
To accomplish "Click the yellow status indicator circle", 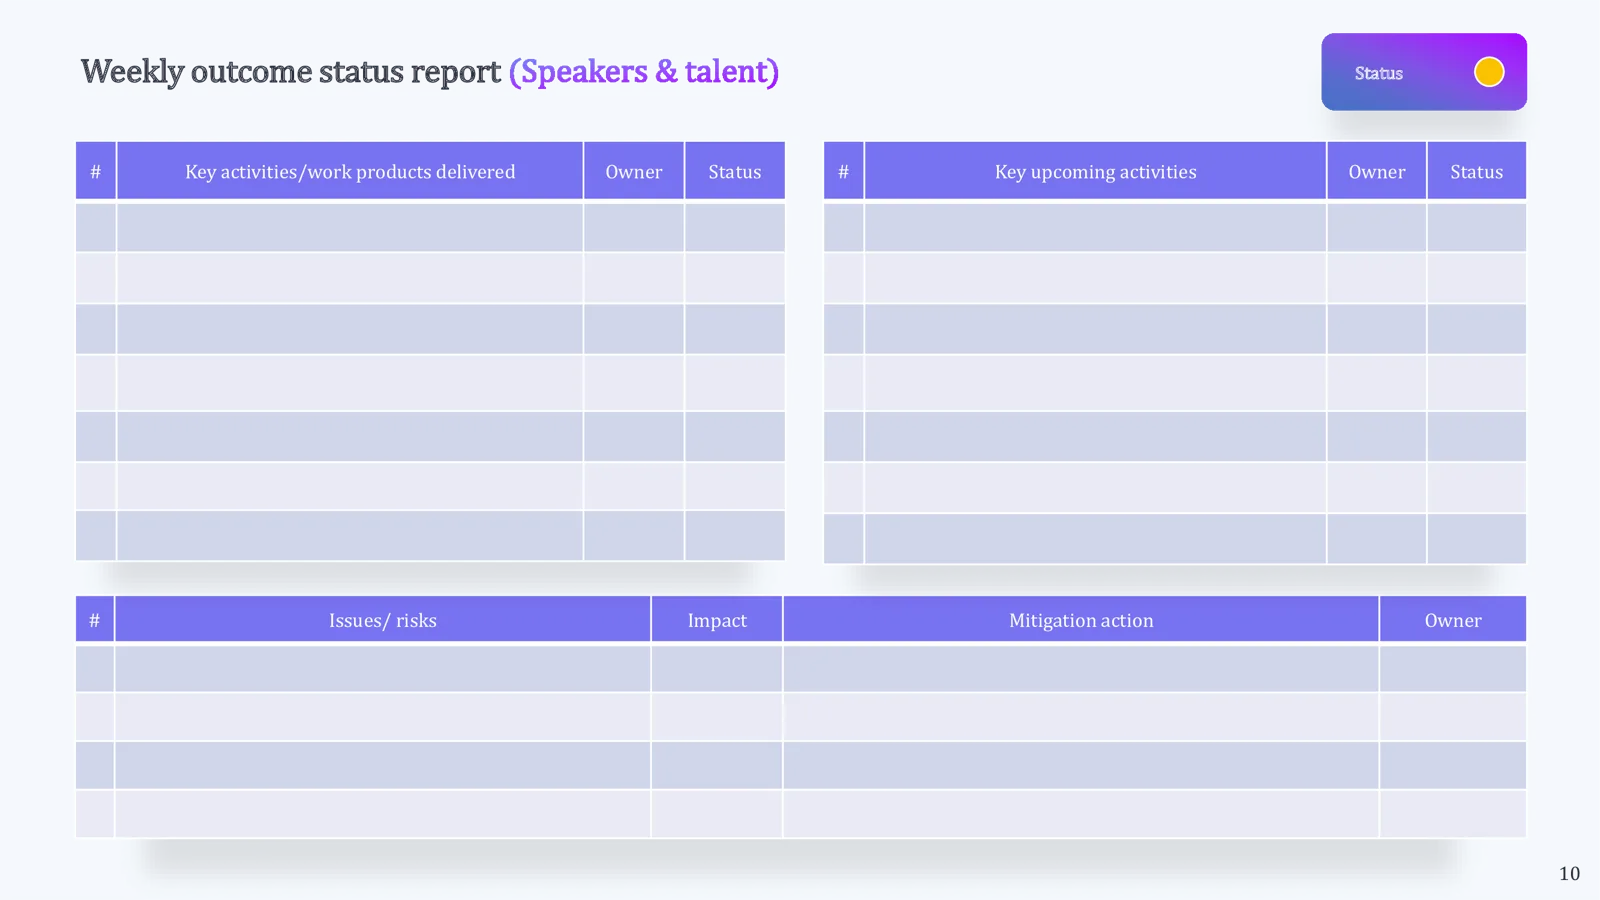I will point(1489,72).
